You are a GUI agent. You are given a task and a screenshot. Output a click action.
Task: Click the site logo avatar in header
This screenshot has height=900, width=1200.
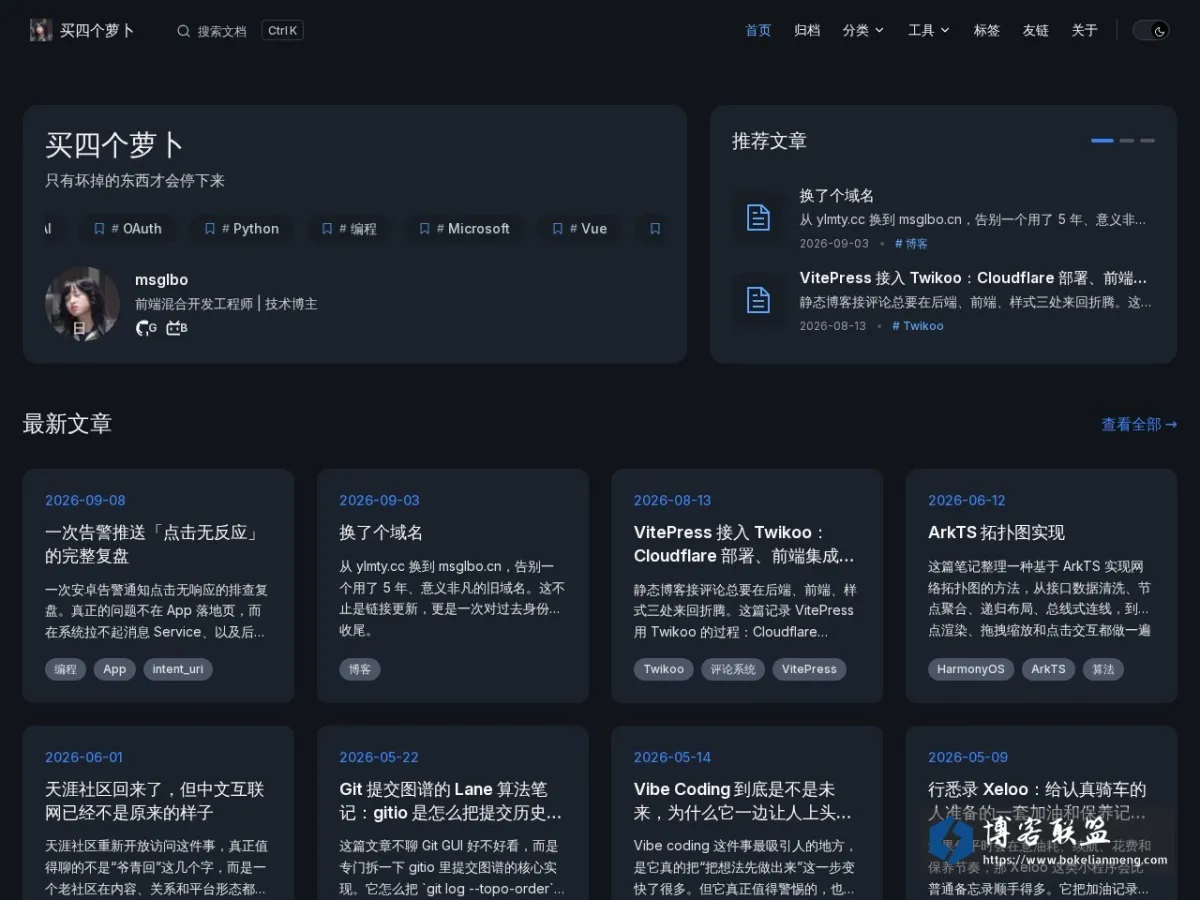tap(41, 30)
